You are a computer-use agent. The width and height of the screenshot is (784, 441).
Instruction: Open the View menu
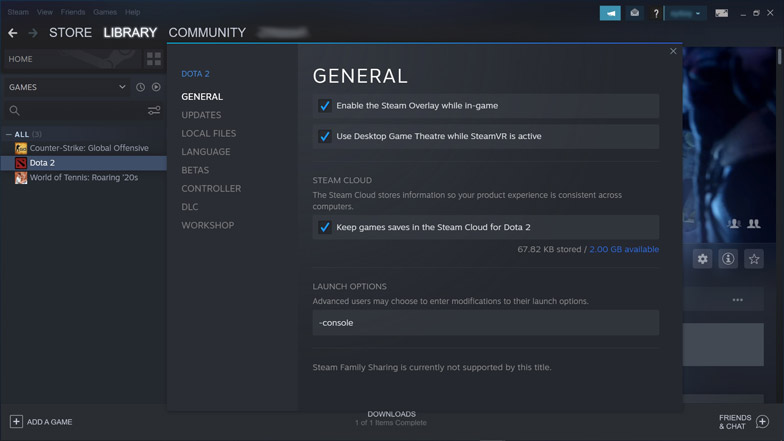[x=44, y=12]
